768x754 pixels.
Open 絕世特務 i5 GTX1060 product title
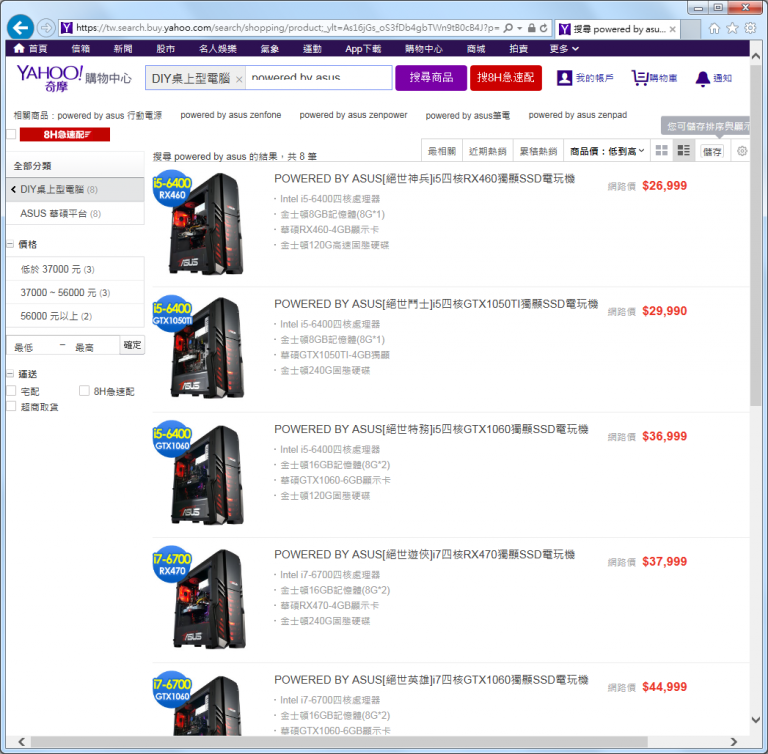[x=431, y=429]
